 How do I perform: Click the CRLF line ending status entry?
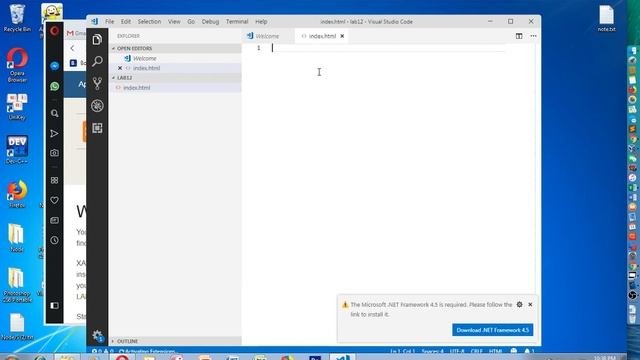coord(476,351)
